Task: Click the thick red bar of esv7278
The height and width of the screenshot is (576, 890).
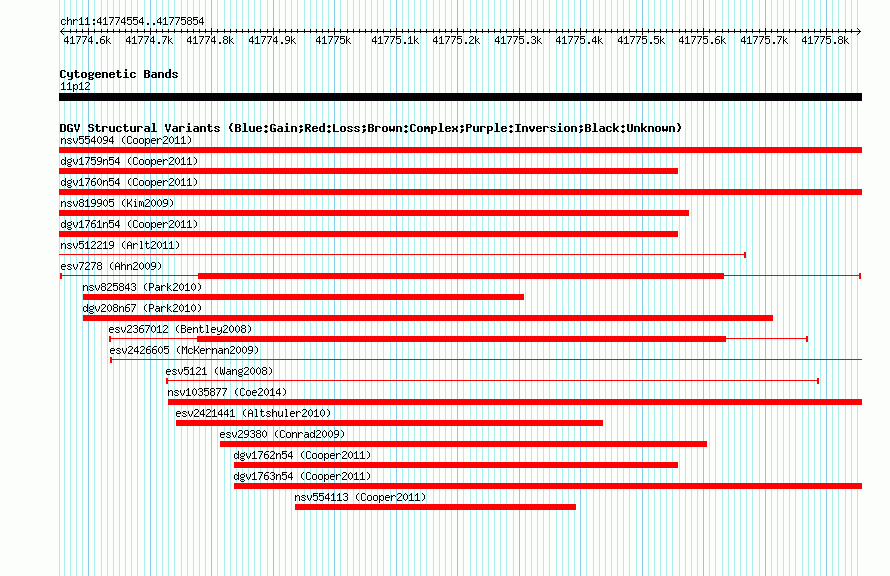Action: pos(461,276)
